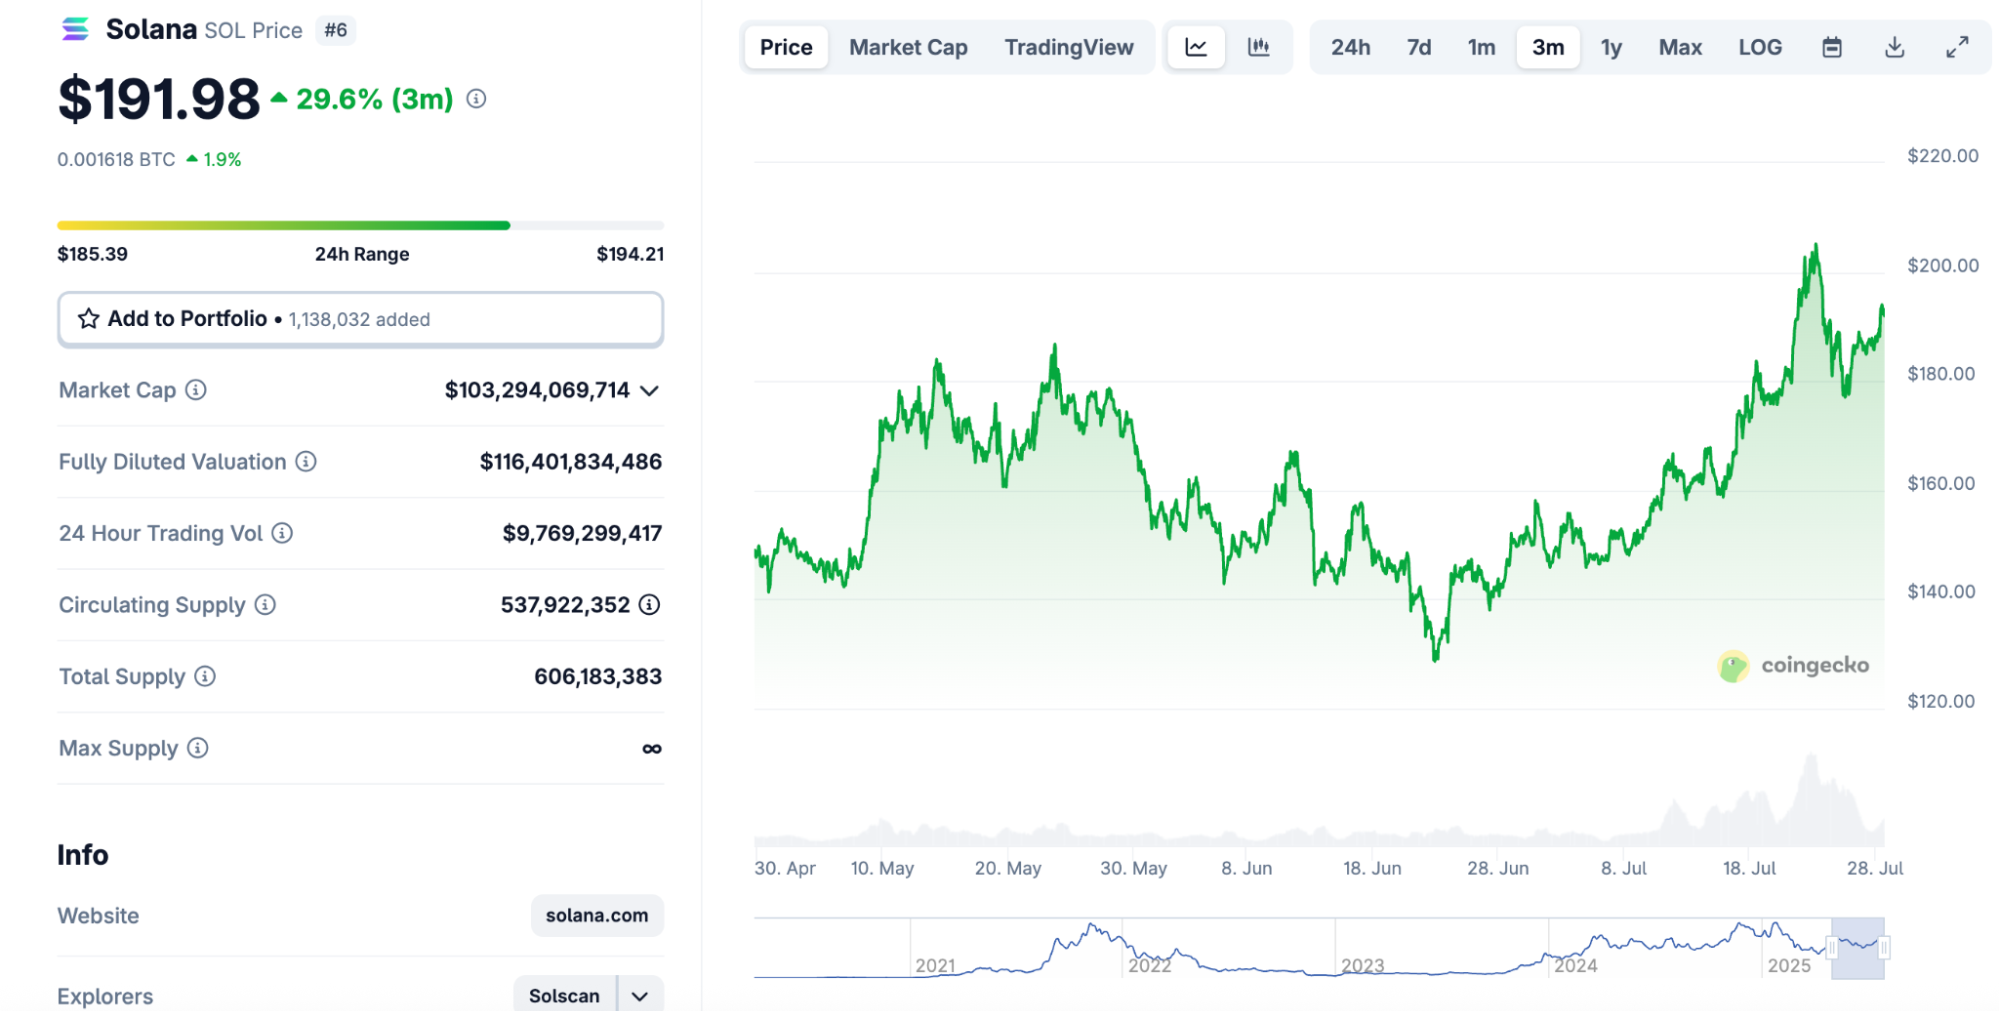Click left handle of the chart navigator
This screenshot has width=1999, height=1012.
(x=1832, y=948)
